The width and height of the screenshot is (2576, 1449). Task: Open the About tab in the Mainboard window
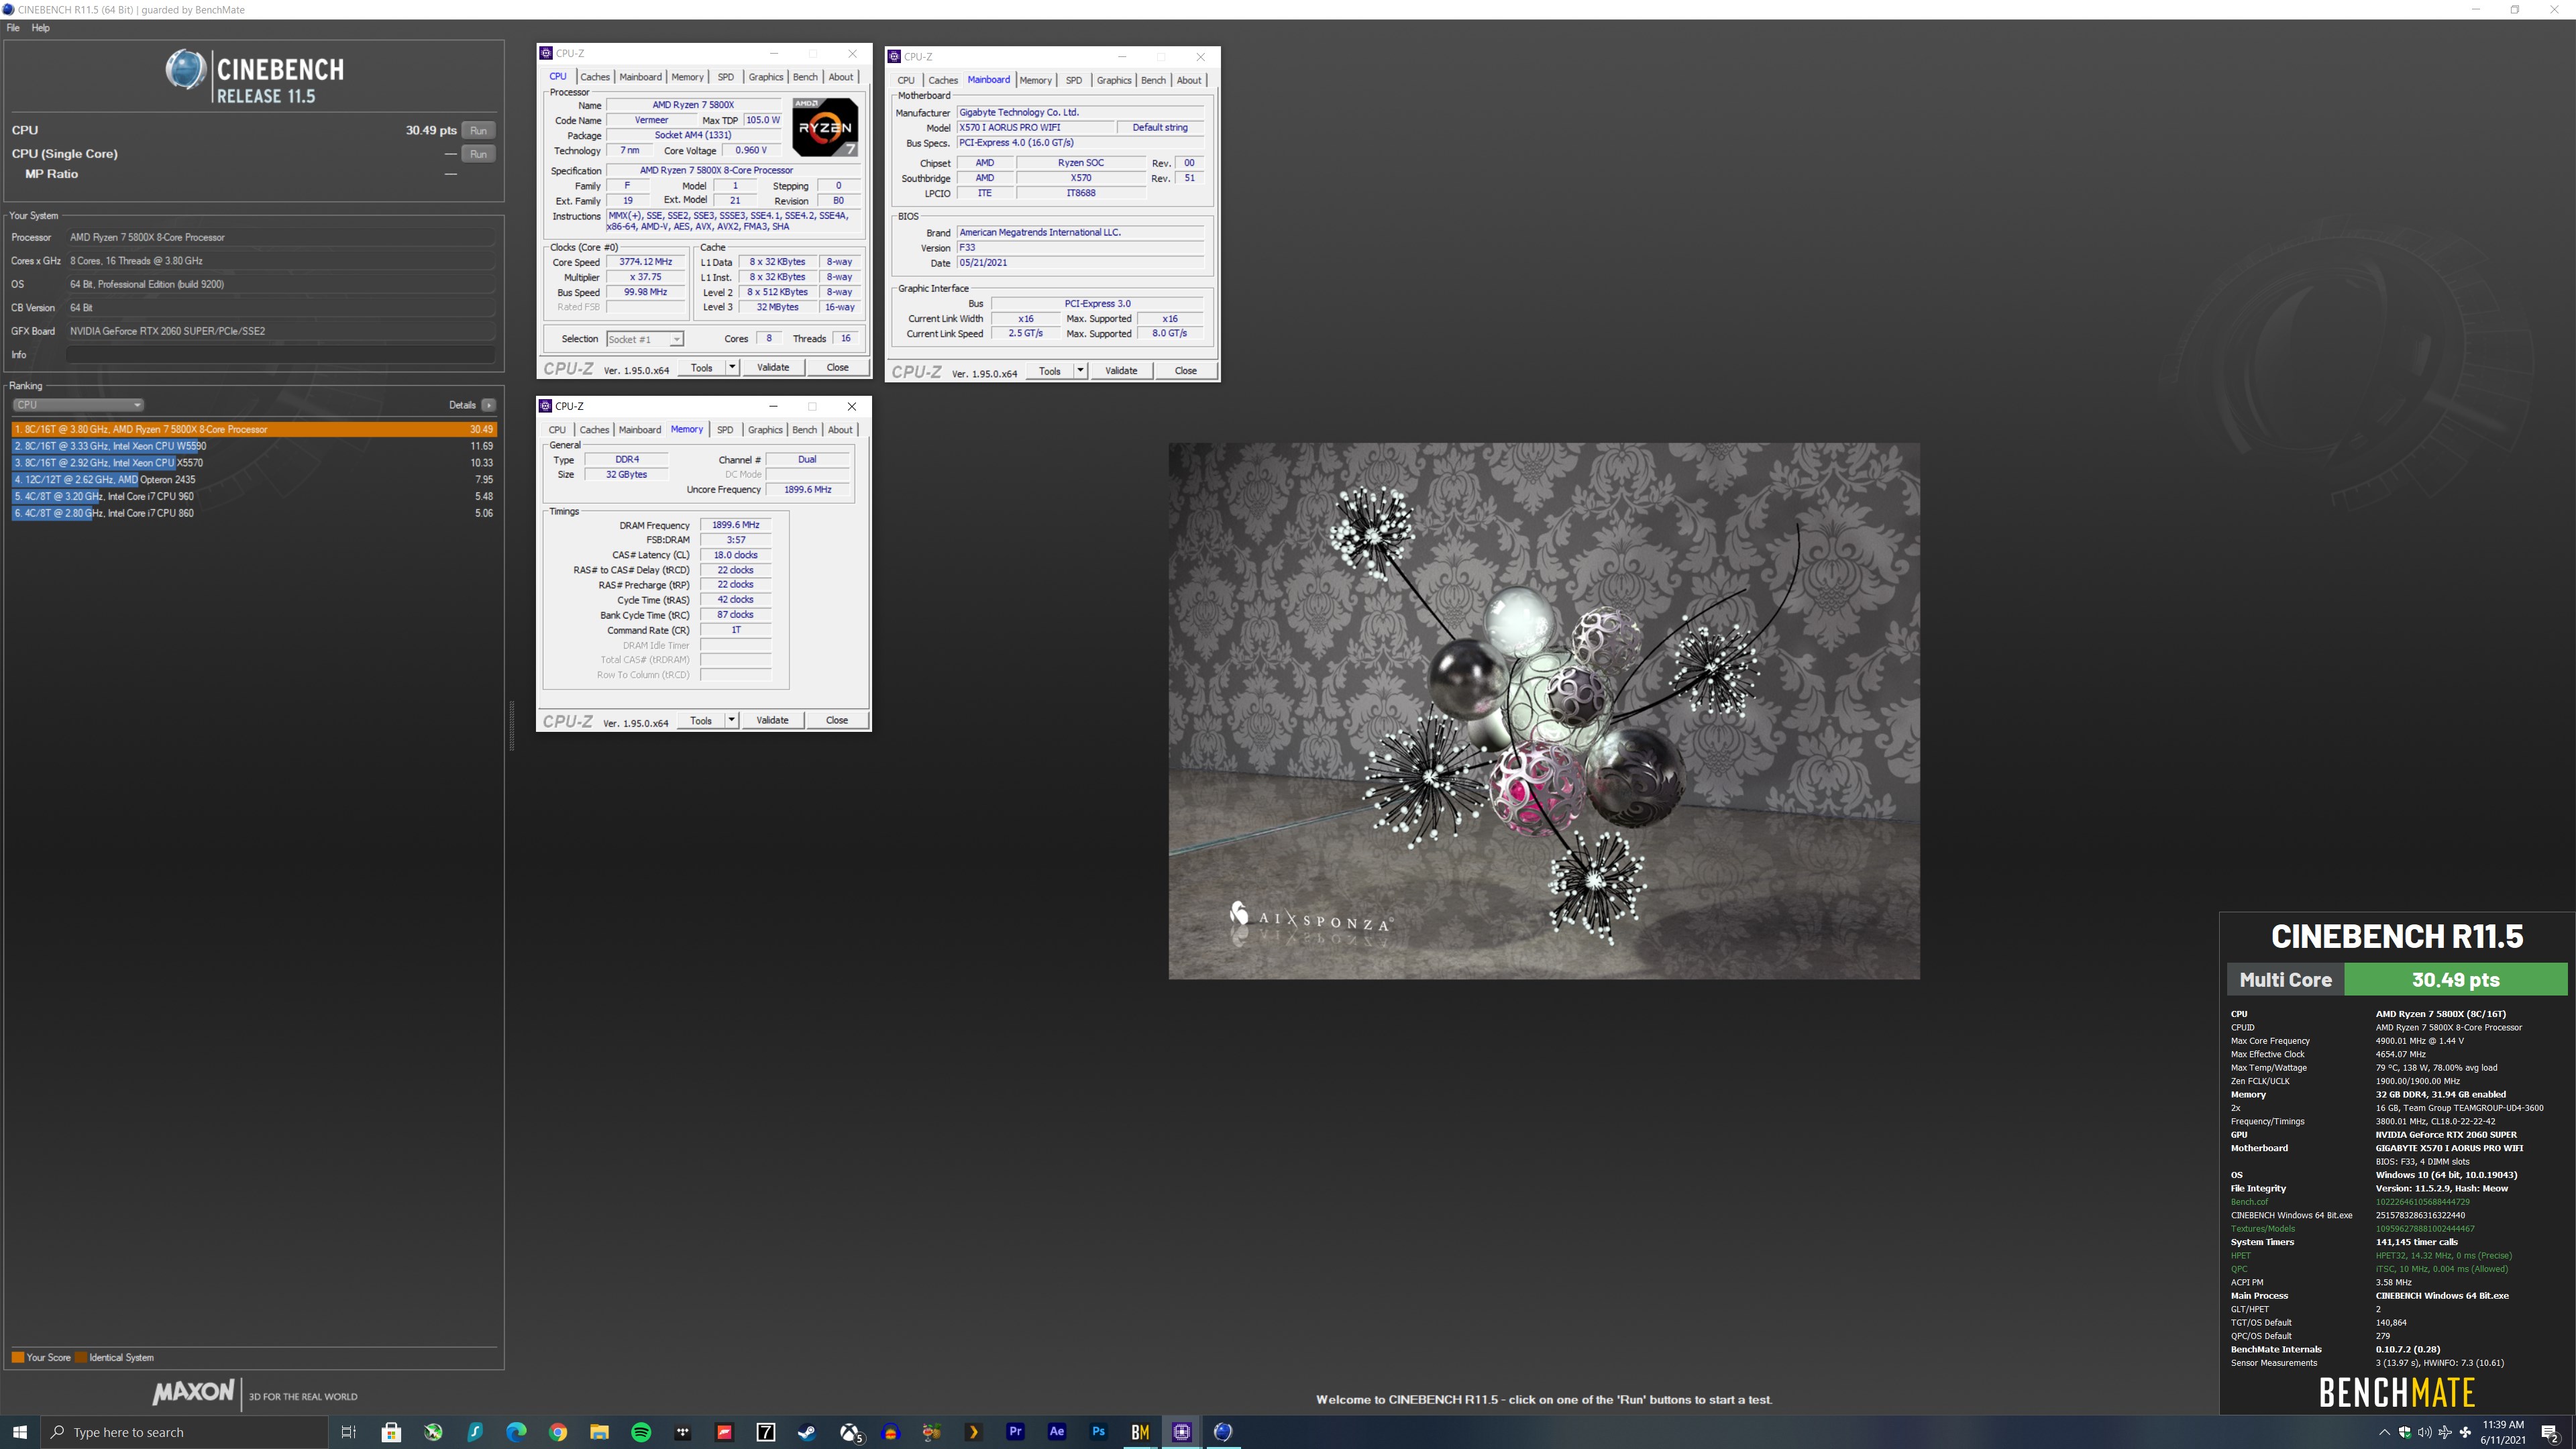(x=1189, y=80)
